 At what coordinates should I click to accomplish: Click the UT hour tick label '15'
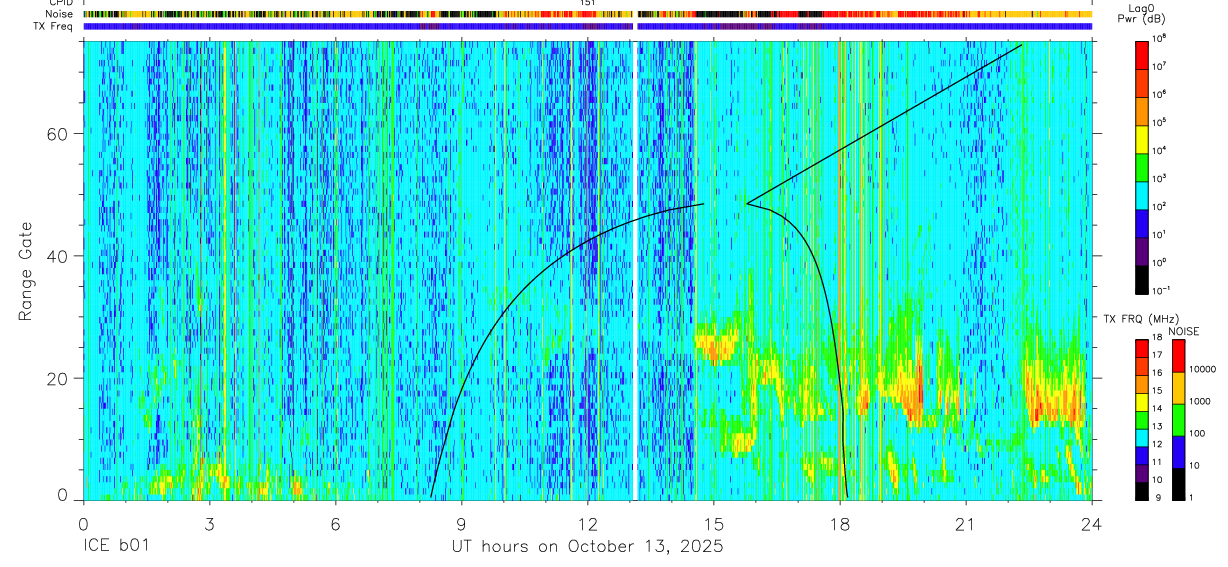(713, 524)
